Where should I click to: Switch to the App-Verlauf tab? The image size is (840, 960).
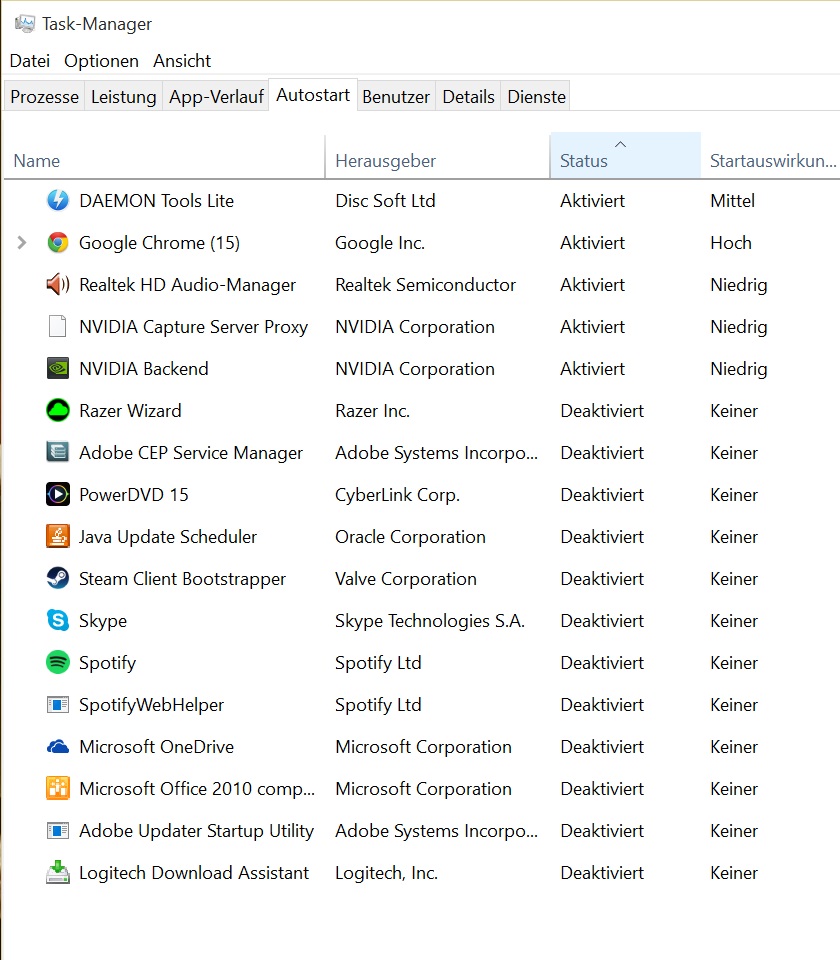[x=216, y=97]
